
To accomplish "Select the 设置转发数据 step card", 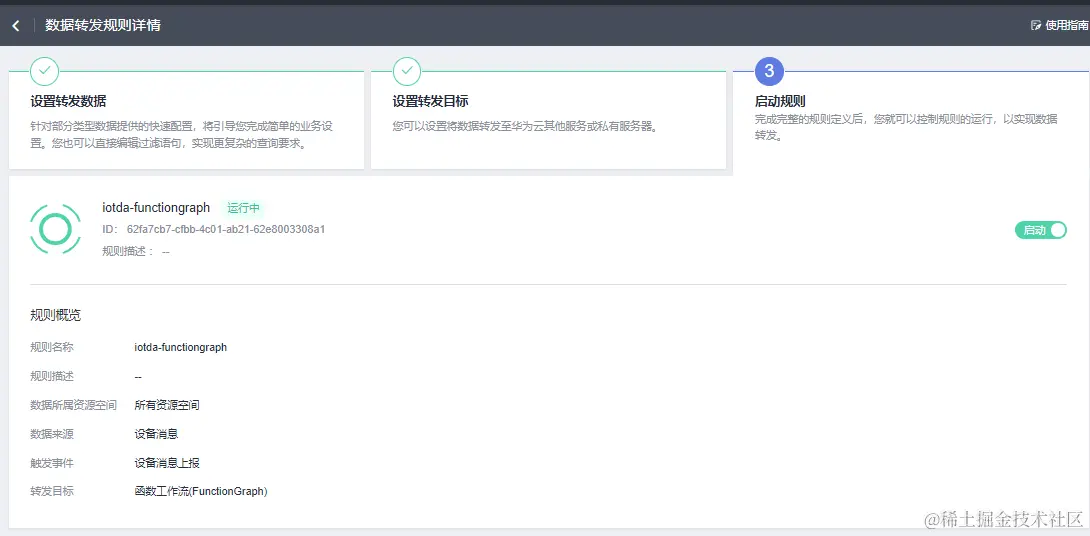I will pos(186,120).
